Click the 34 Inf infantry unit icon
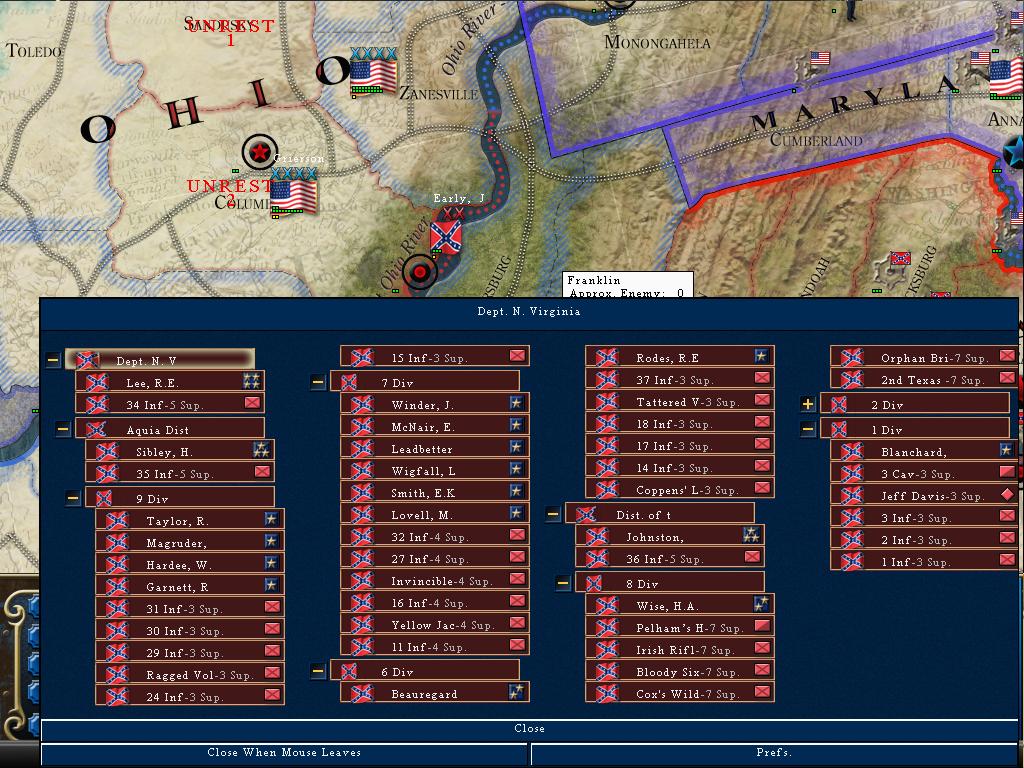The height and width of the screenshot is (768, 1024). pyautogui.click(x=252, y=403)
